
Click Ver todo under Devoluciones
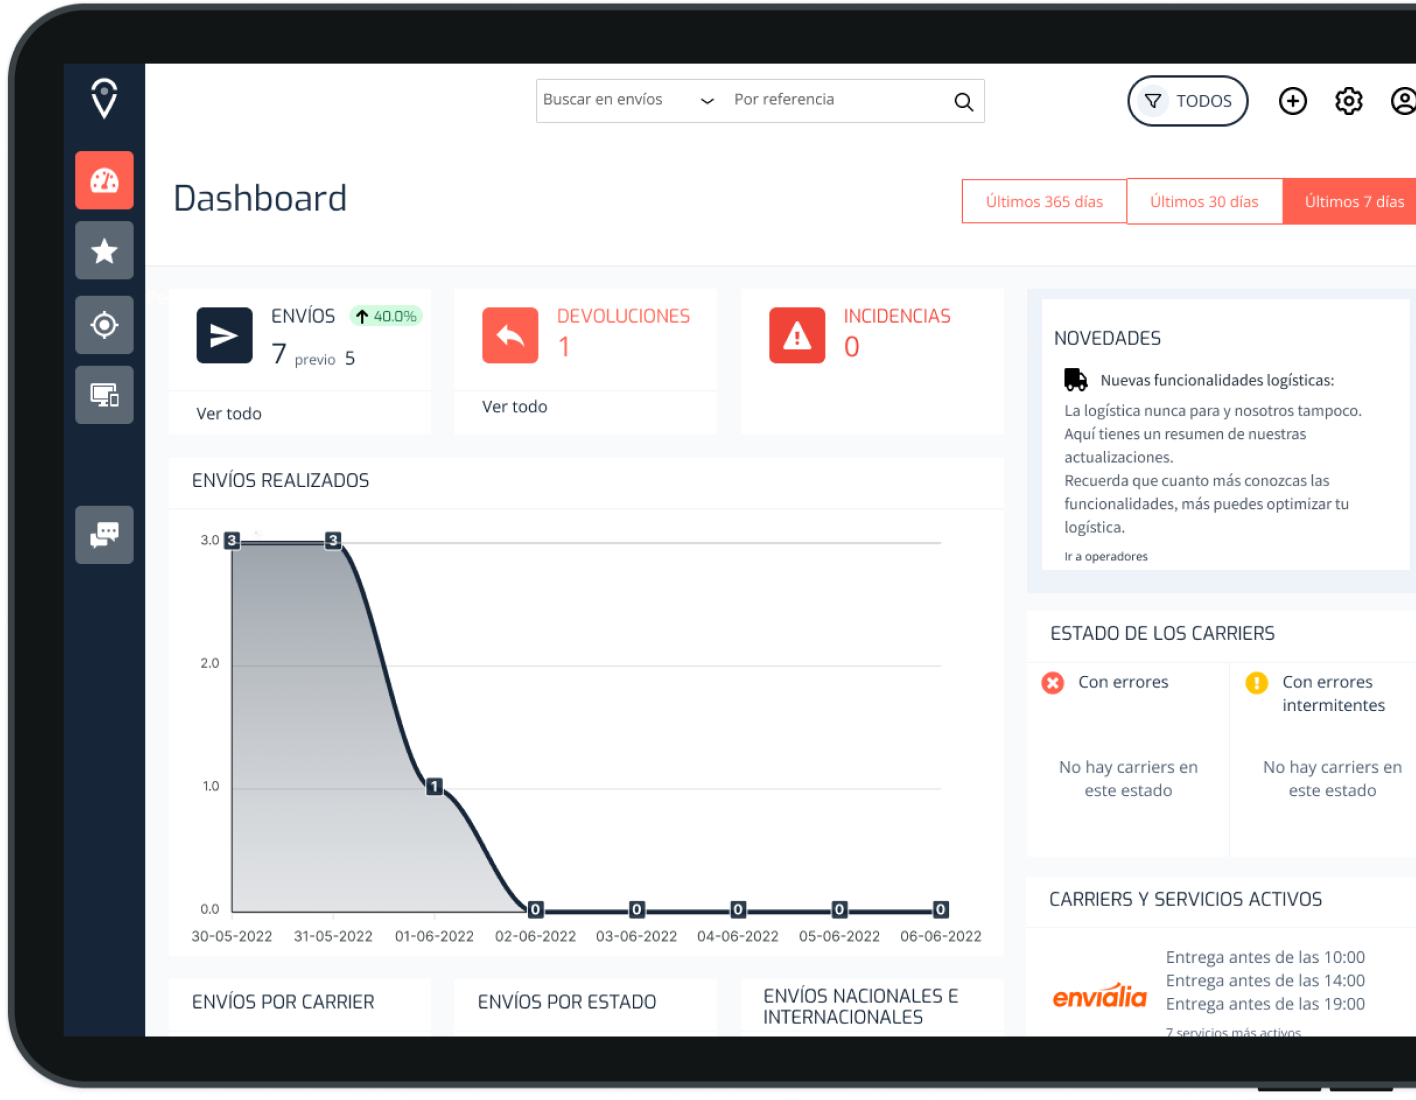515,407
